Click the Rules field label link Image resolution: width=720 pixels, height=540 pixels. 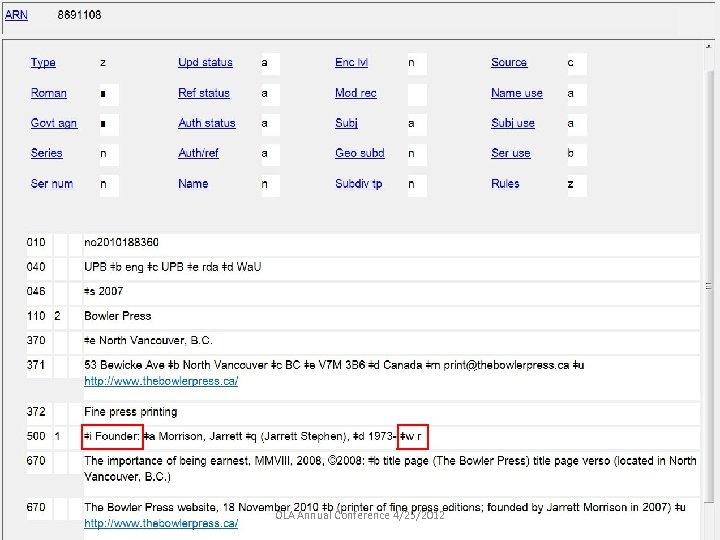pos(505,184)
